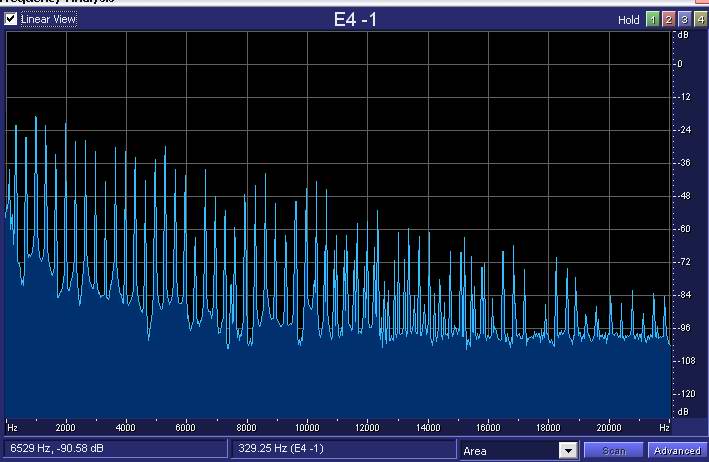Uncheck the Linear View checkbox
709x462 pixels.
point(11,19)
